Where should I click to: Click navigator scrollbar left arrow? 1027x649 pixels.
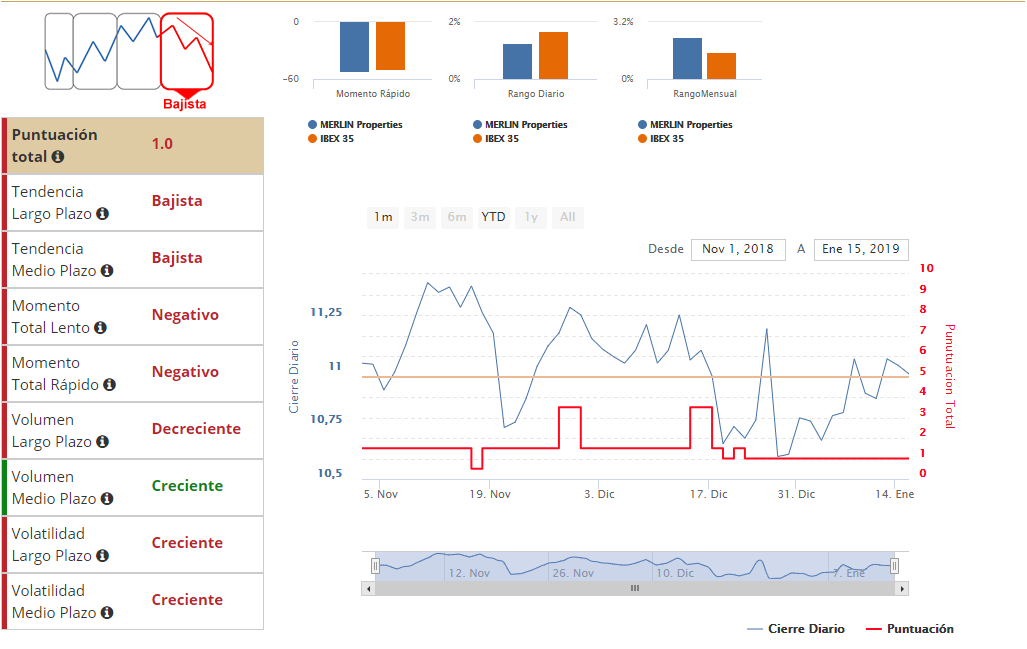pos(369,589)
